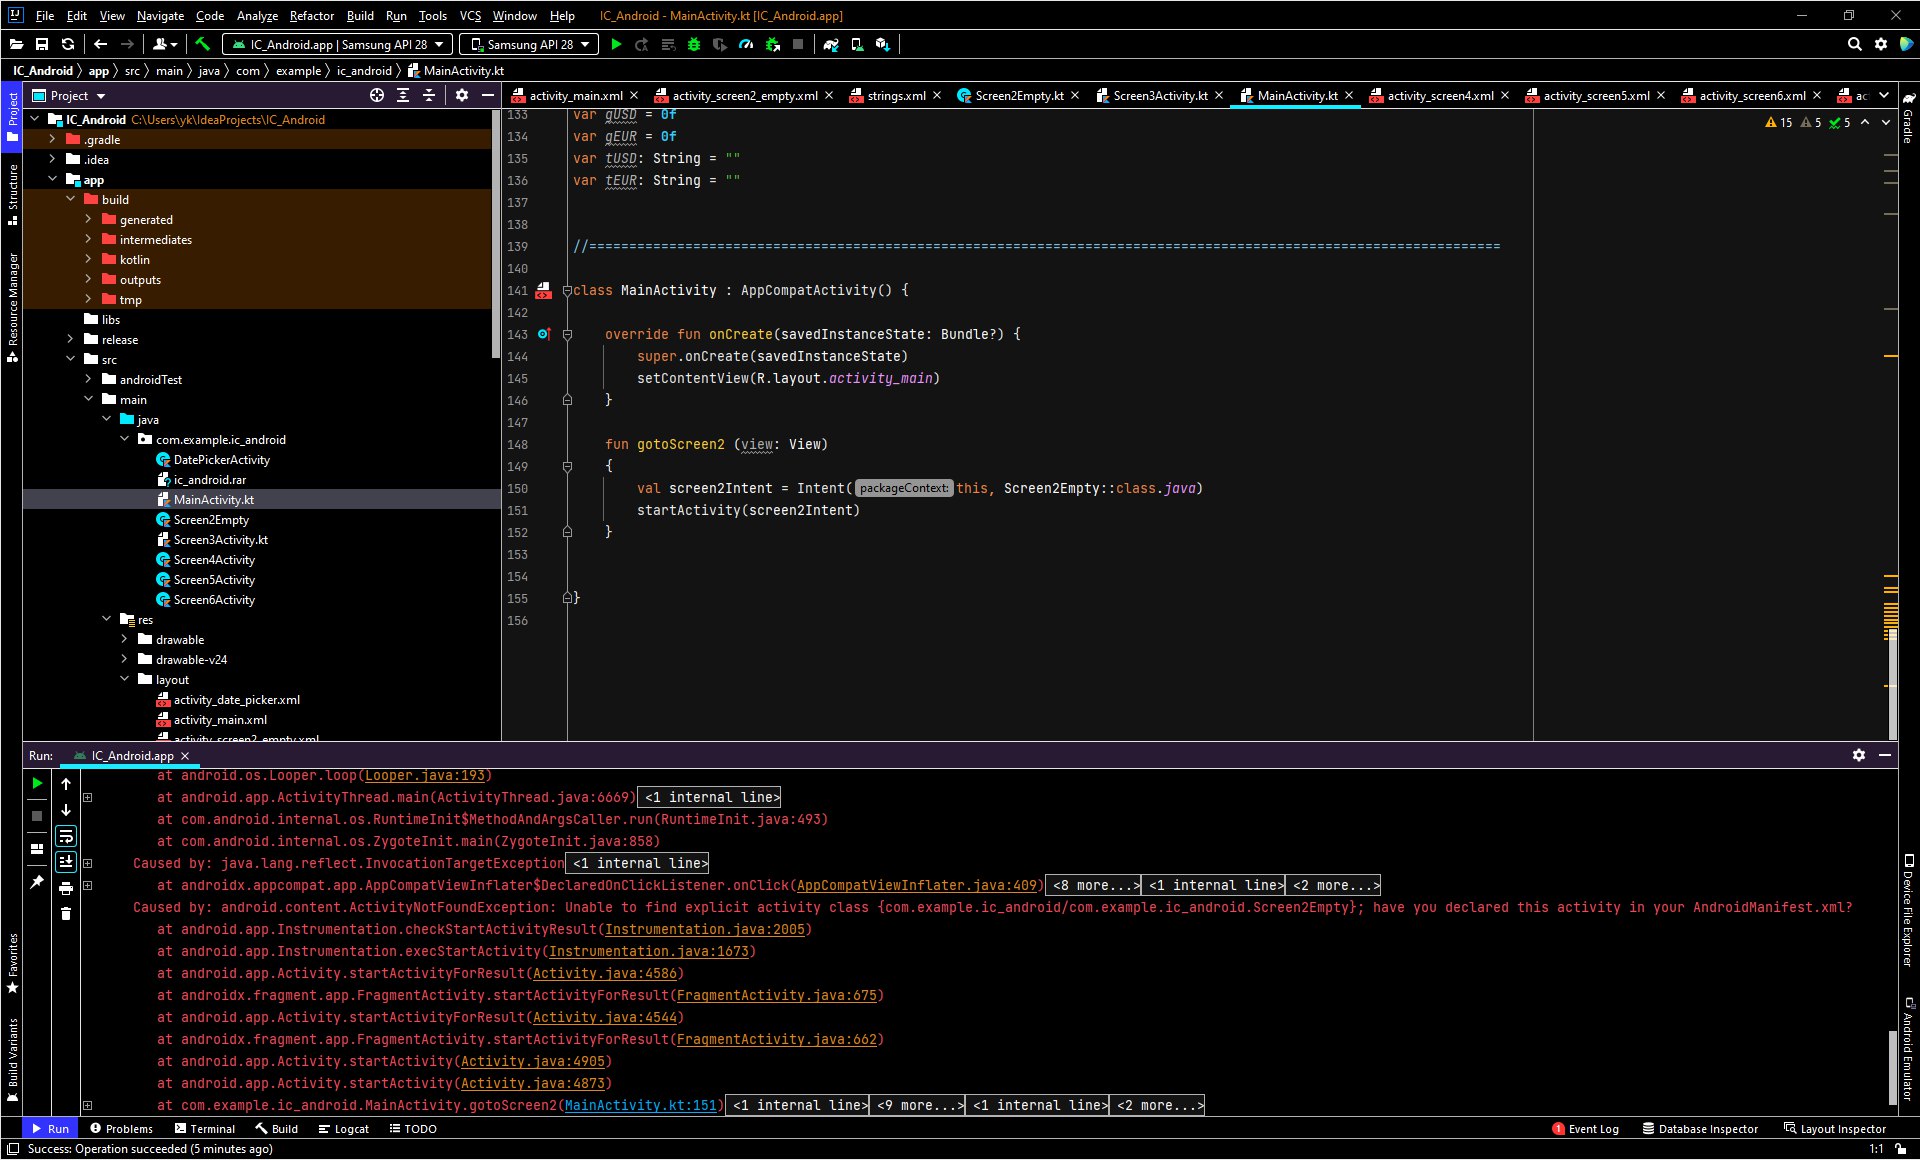
Task: Clear console with trash icon
Action: [x=66, y=914]
